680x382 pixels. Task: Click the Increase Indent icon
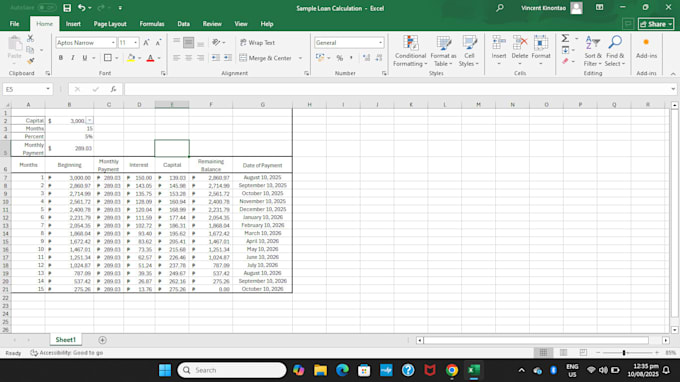pos(227,58)
